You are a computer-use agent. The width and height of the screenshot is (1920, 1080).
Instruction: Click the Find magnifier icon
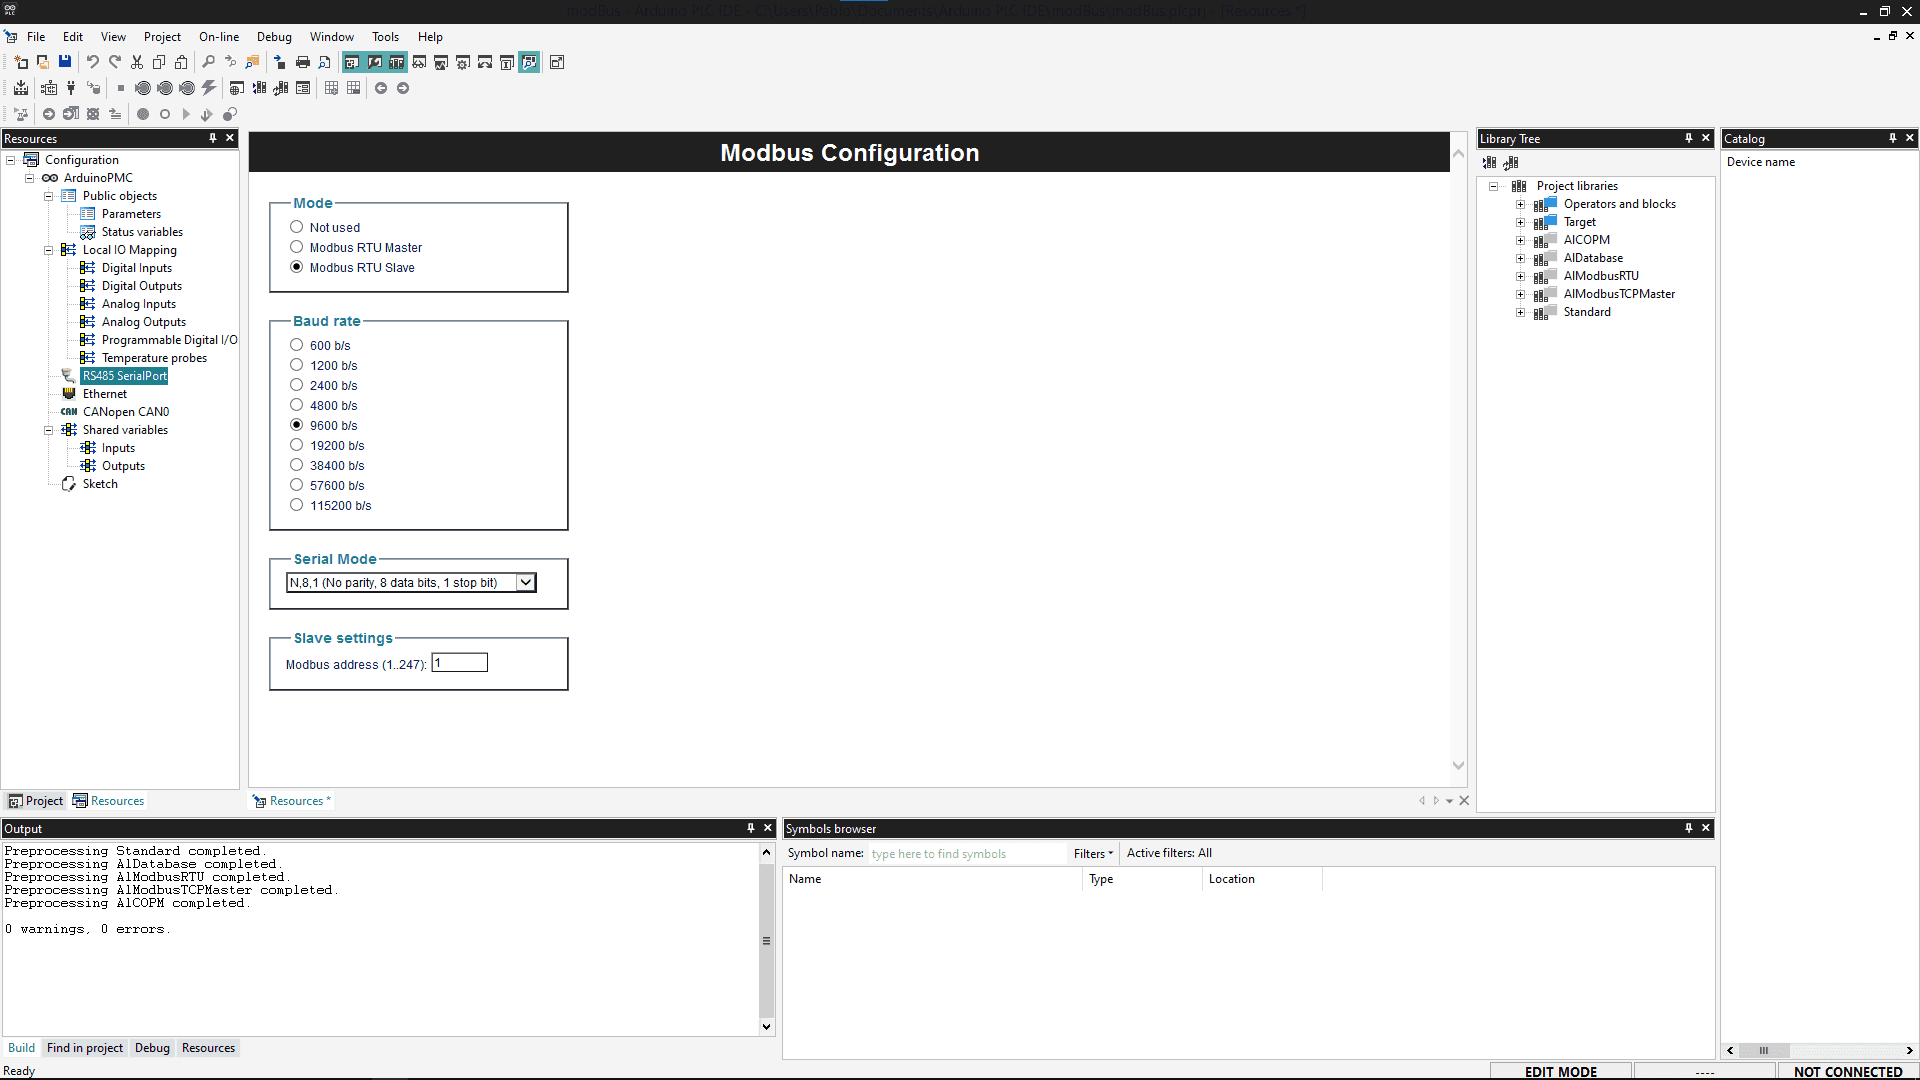pos(209,62)
